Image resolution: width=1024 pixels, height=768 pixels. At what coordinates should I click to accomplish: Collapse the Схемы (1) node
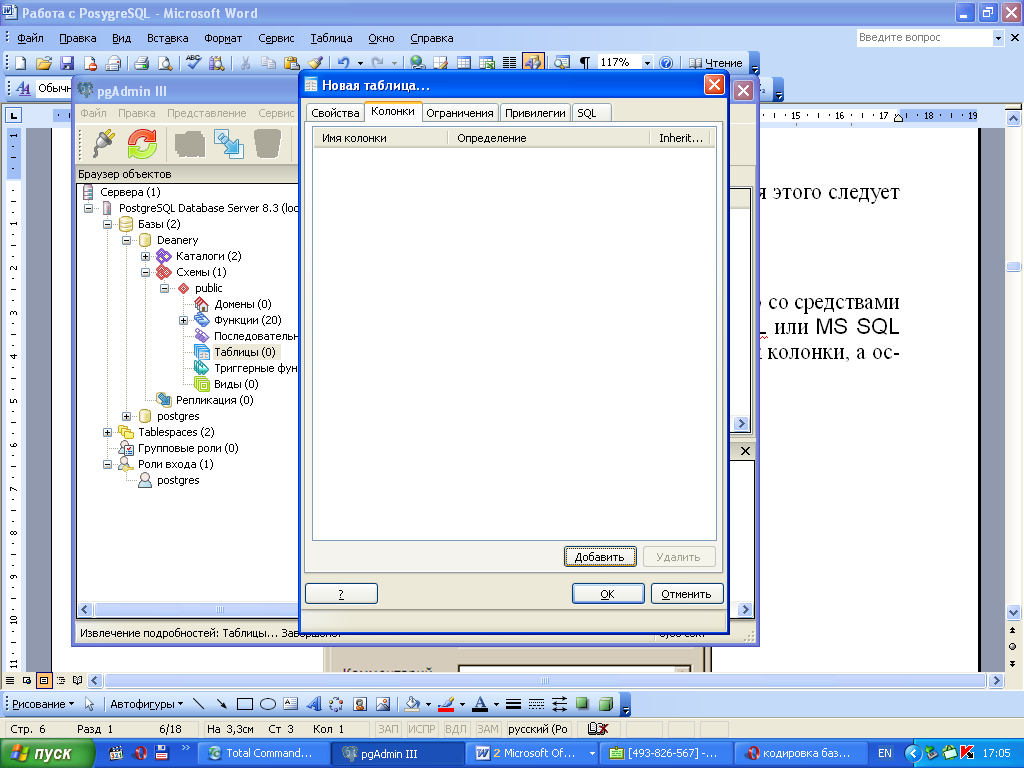[146, 272]
